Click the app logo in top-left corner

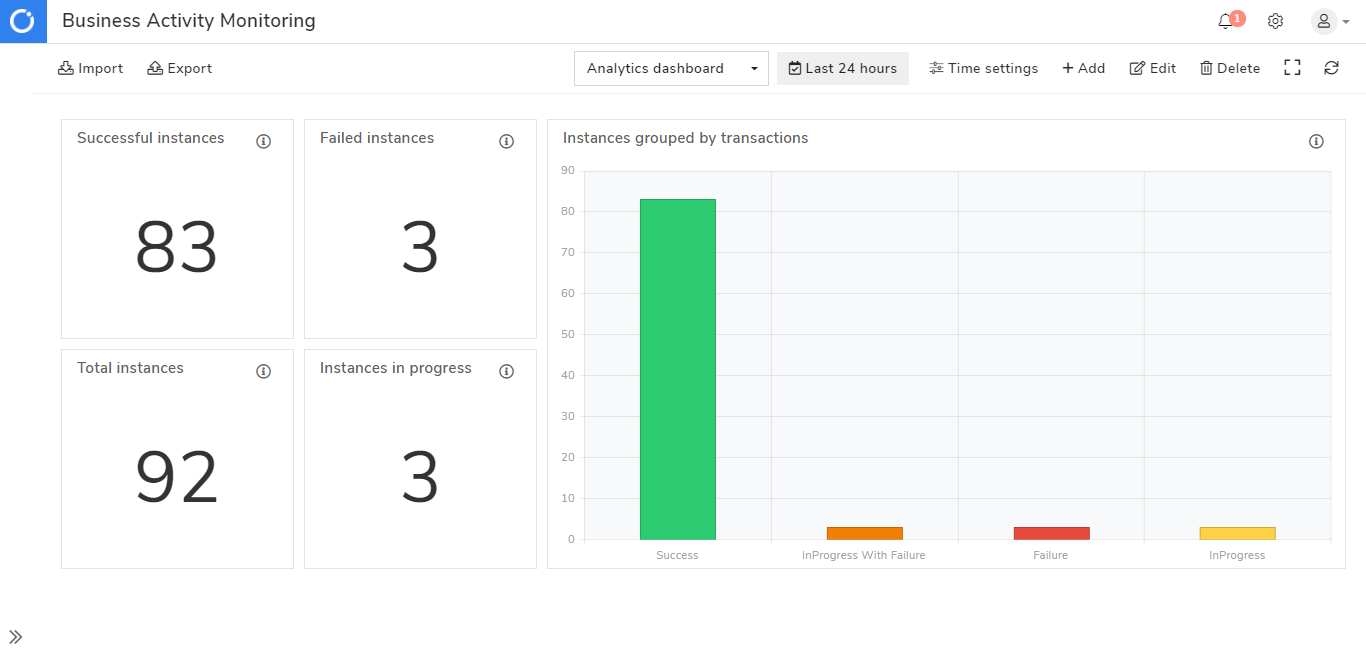[23, 21]
